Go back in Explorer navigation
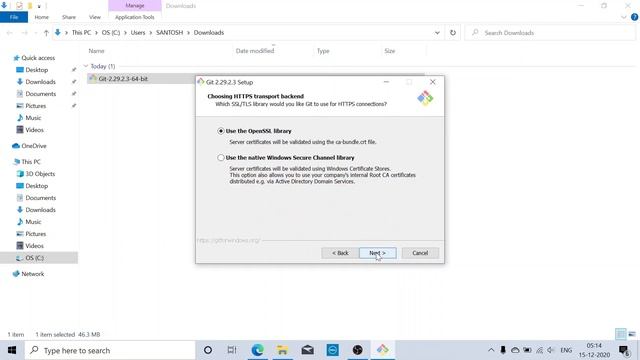The width and height of the screenshot is (640, 360). pyautogui.click(x=10, y=33)
